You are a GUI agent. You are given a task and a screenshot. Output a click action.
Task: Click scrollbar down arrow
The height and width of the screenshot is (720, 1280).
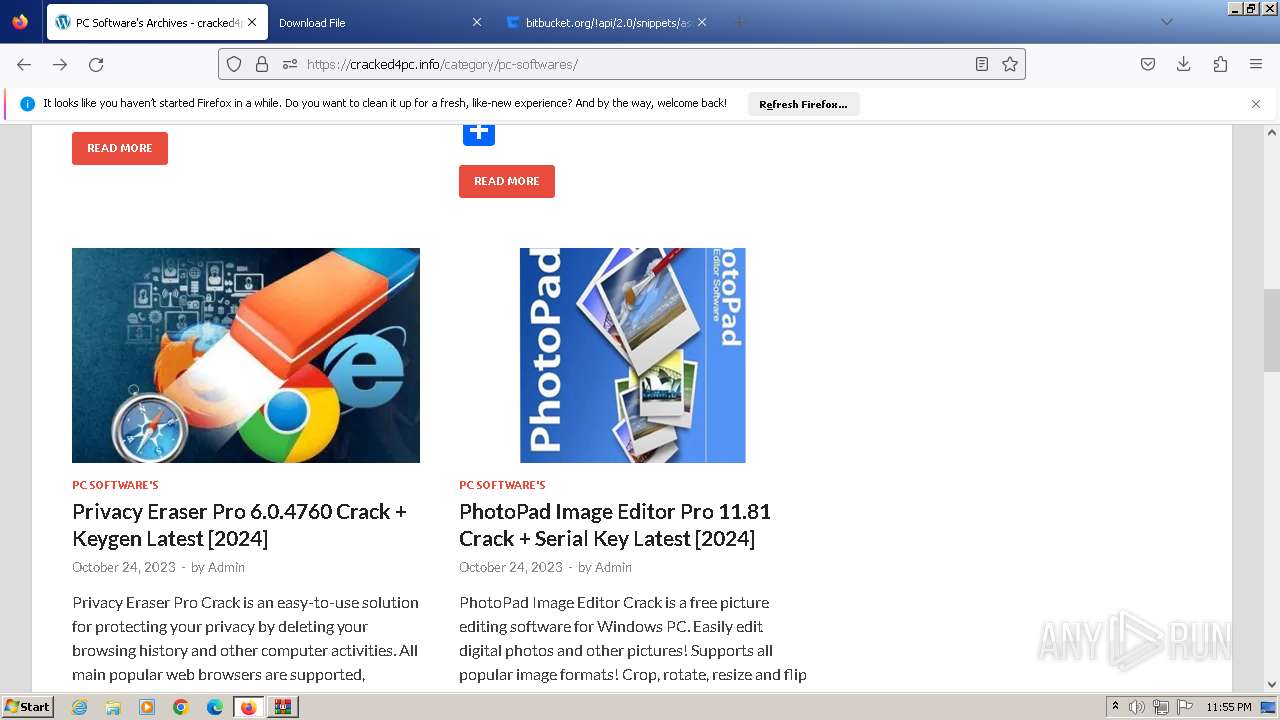pyautogui.click(x=1272, y=685)
